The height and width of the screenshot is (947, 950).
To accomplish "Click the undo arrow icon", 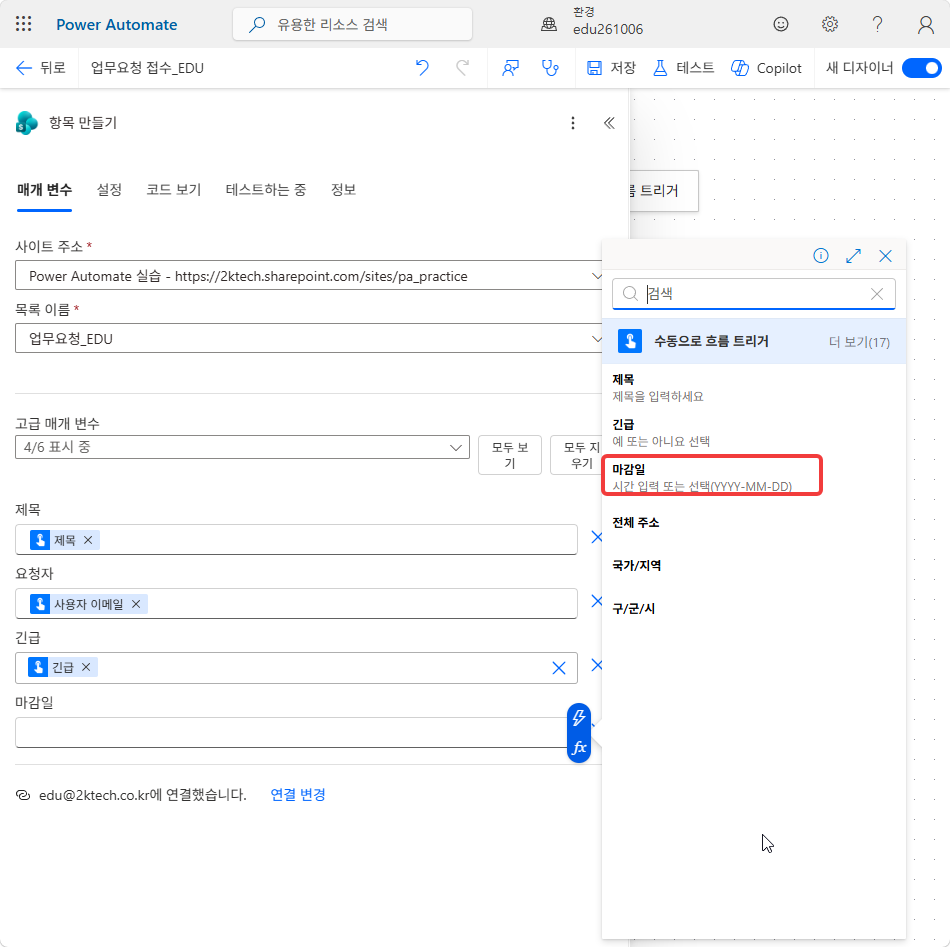I will tap(422, 67).
